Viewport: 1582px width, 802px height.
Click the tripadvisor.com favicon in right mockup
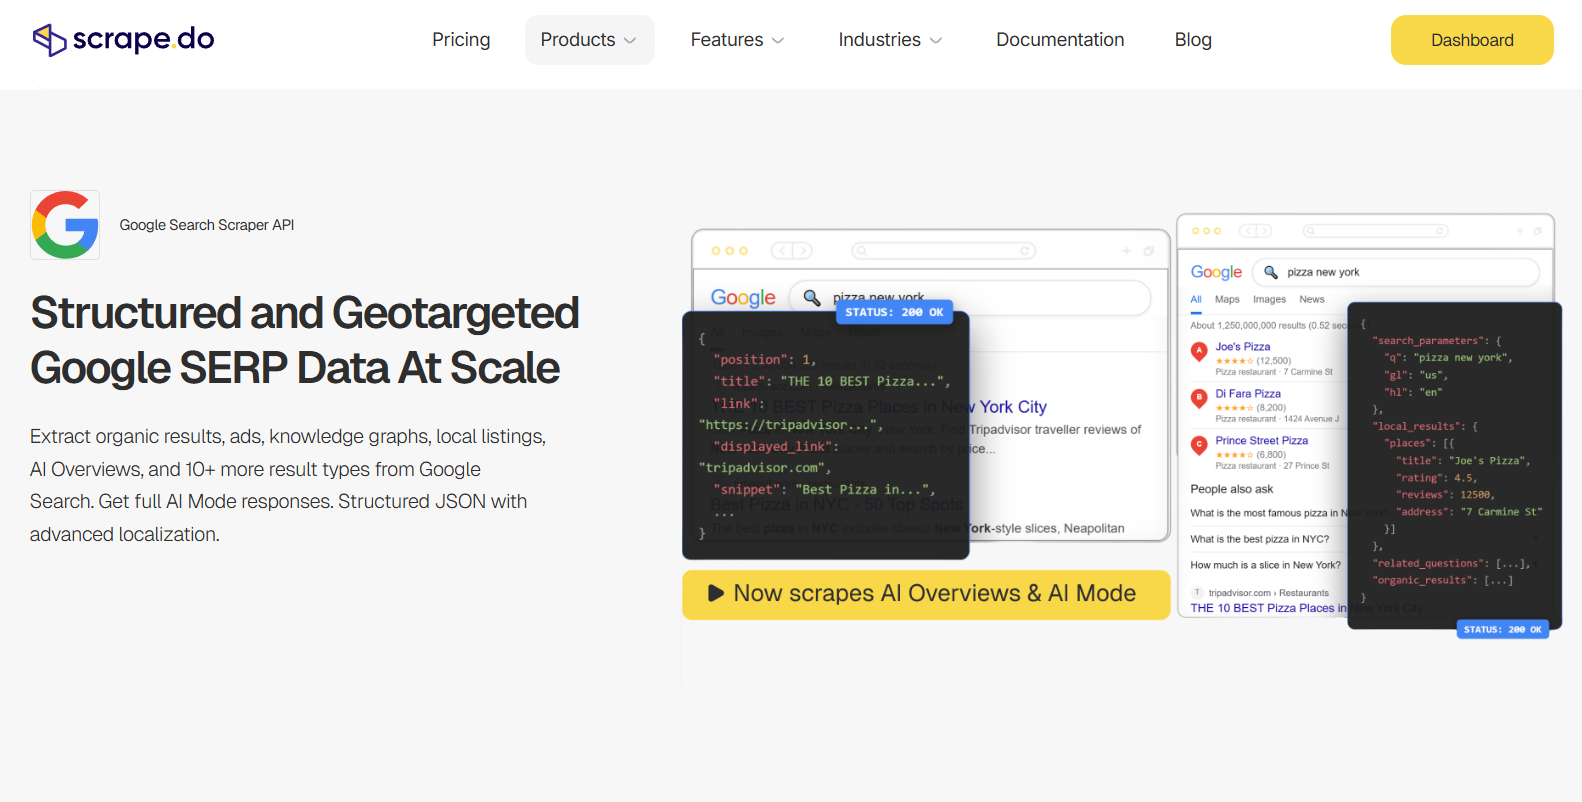coord(1197,593)
